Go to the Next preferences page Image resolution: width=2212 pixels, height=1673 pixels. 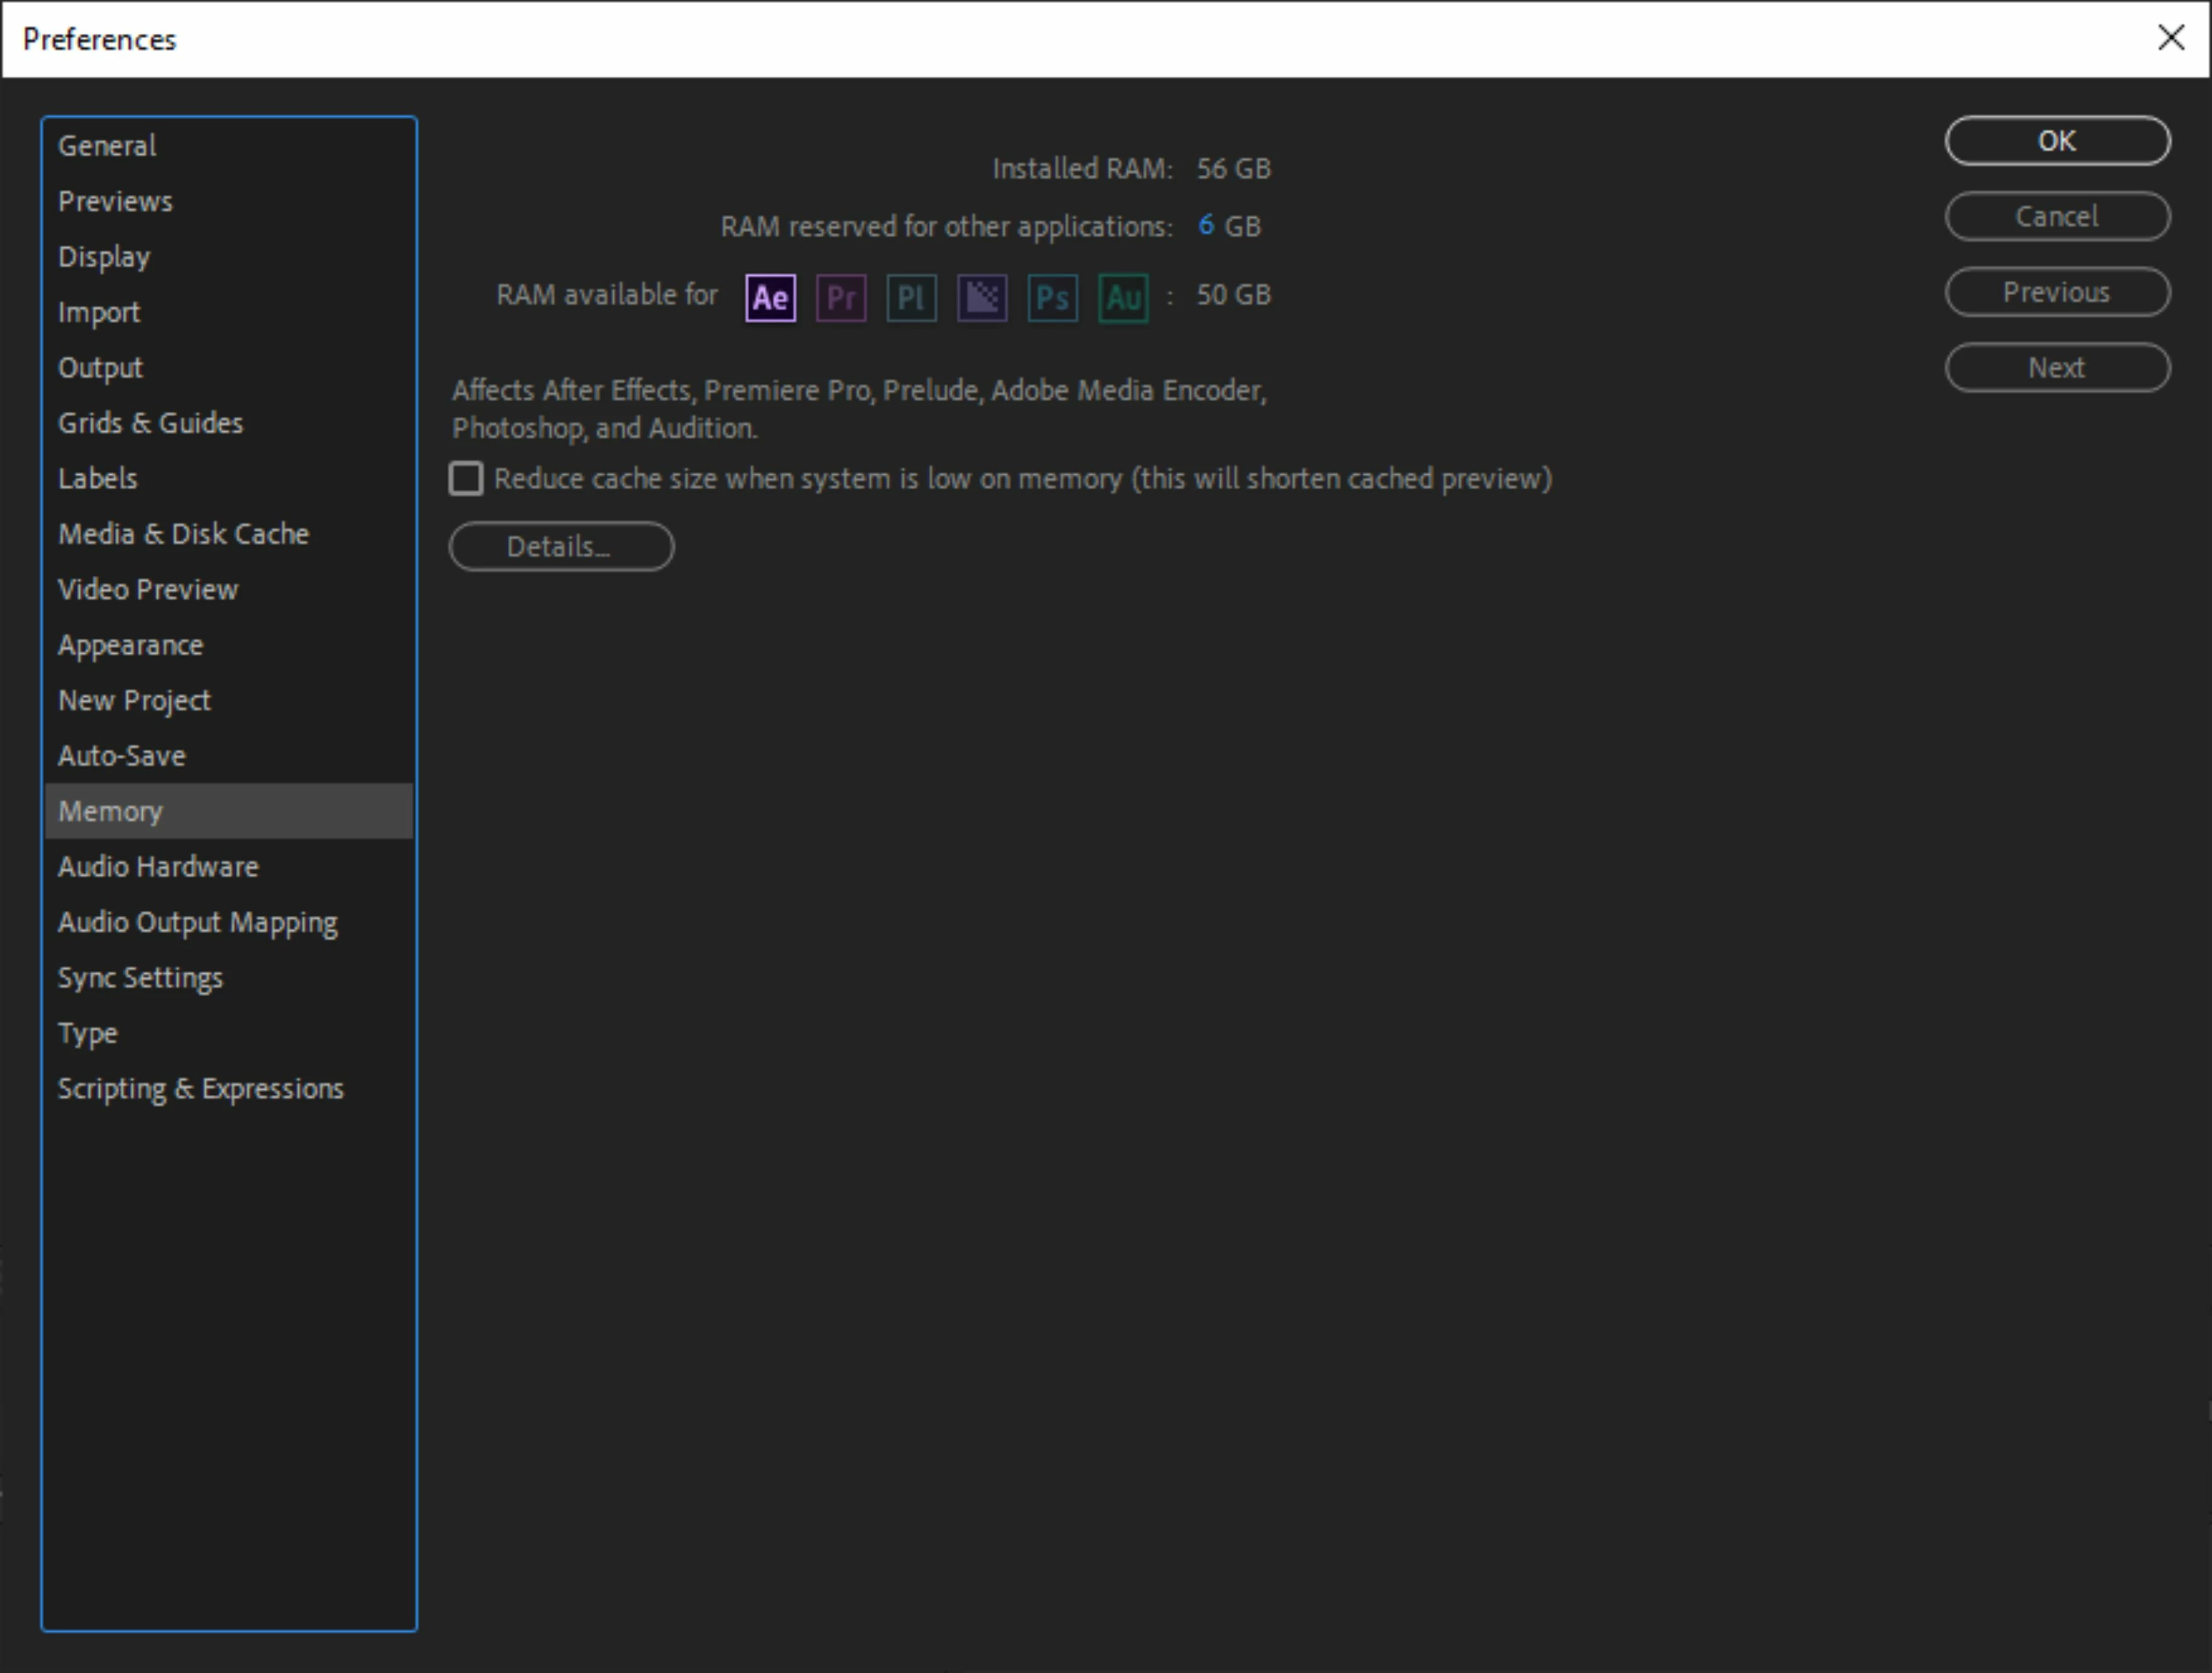point(2056,368)
